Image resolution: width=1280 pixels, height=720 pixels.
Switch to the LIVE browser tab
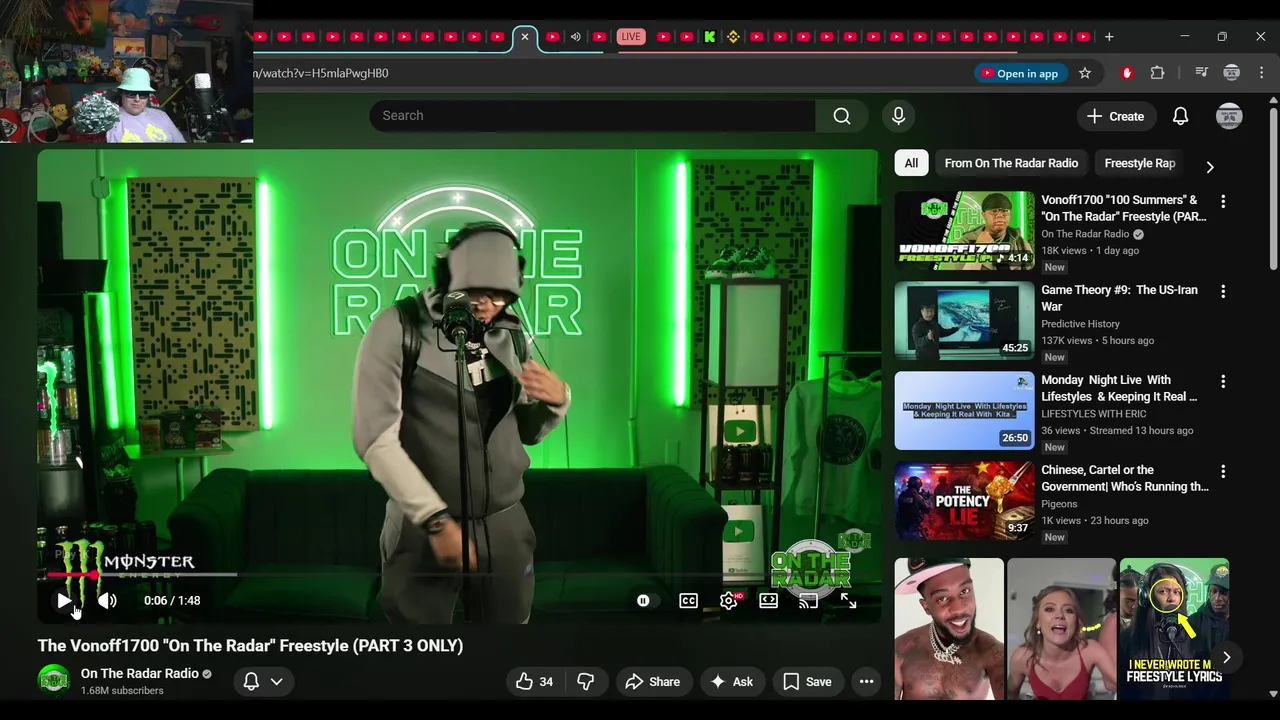tap(630, 37)
